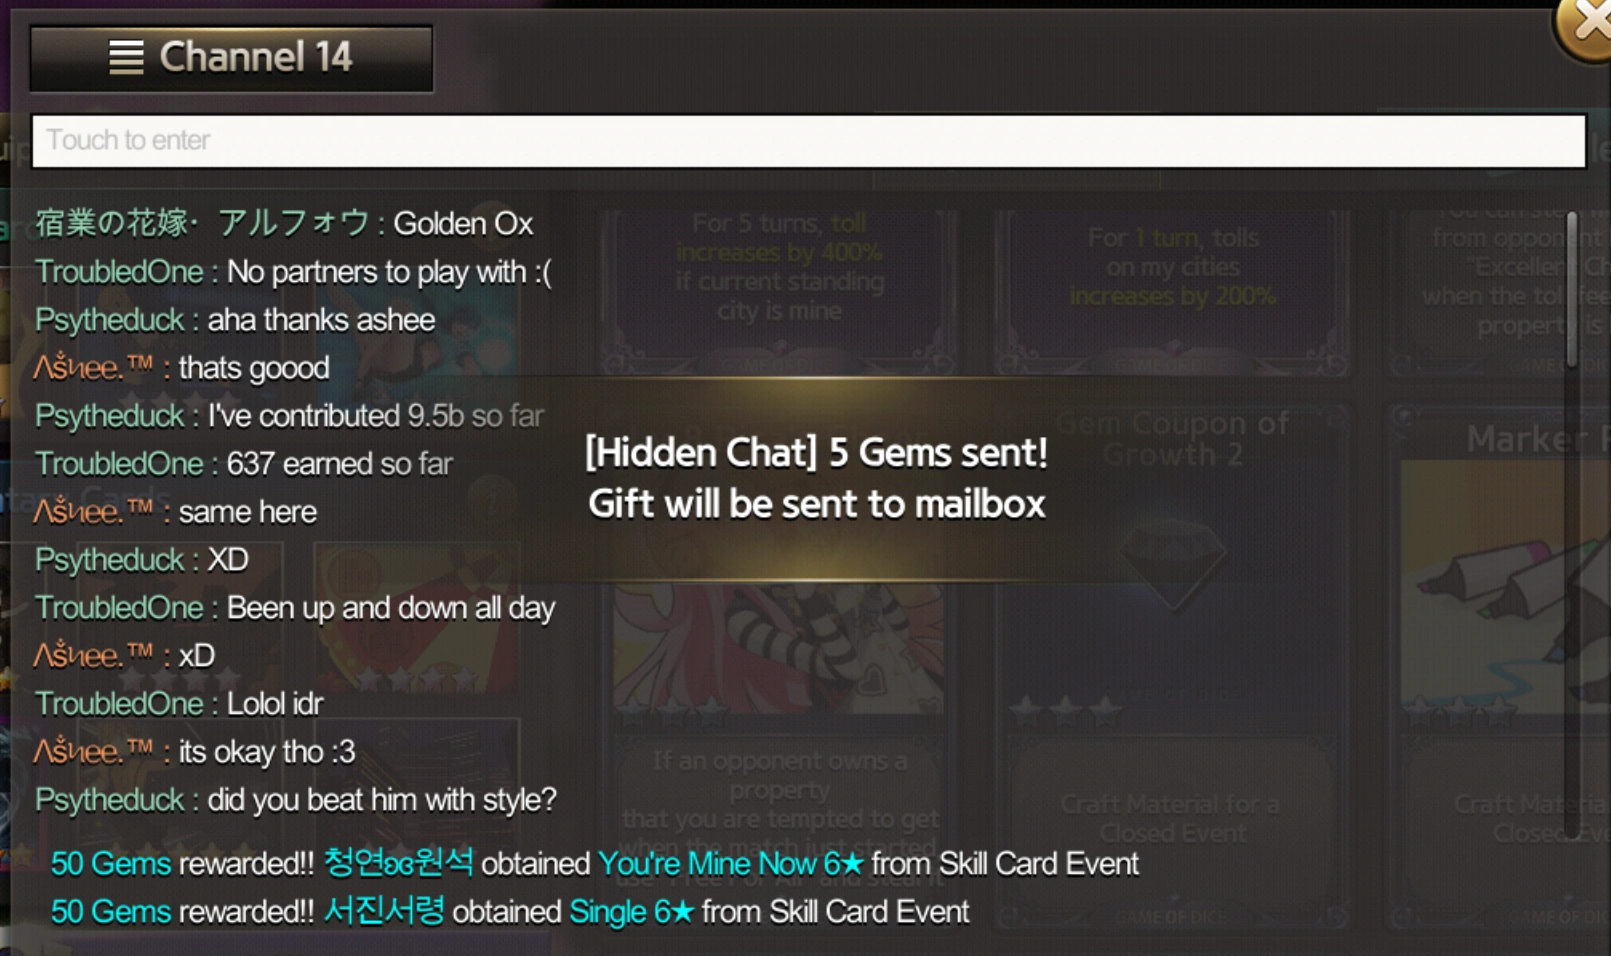Click the "You're Mine Now 6★" card link
This screenshot has width=1611, height=956.
(x=730, y=864)
